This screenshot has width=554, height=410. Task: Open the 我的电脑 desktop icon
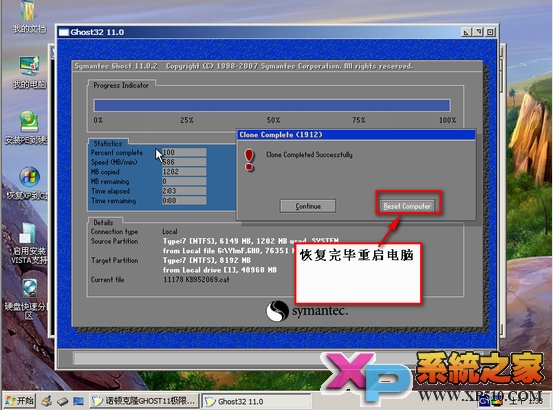pos(29,72)
